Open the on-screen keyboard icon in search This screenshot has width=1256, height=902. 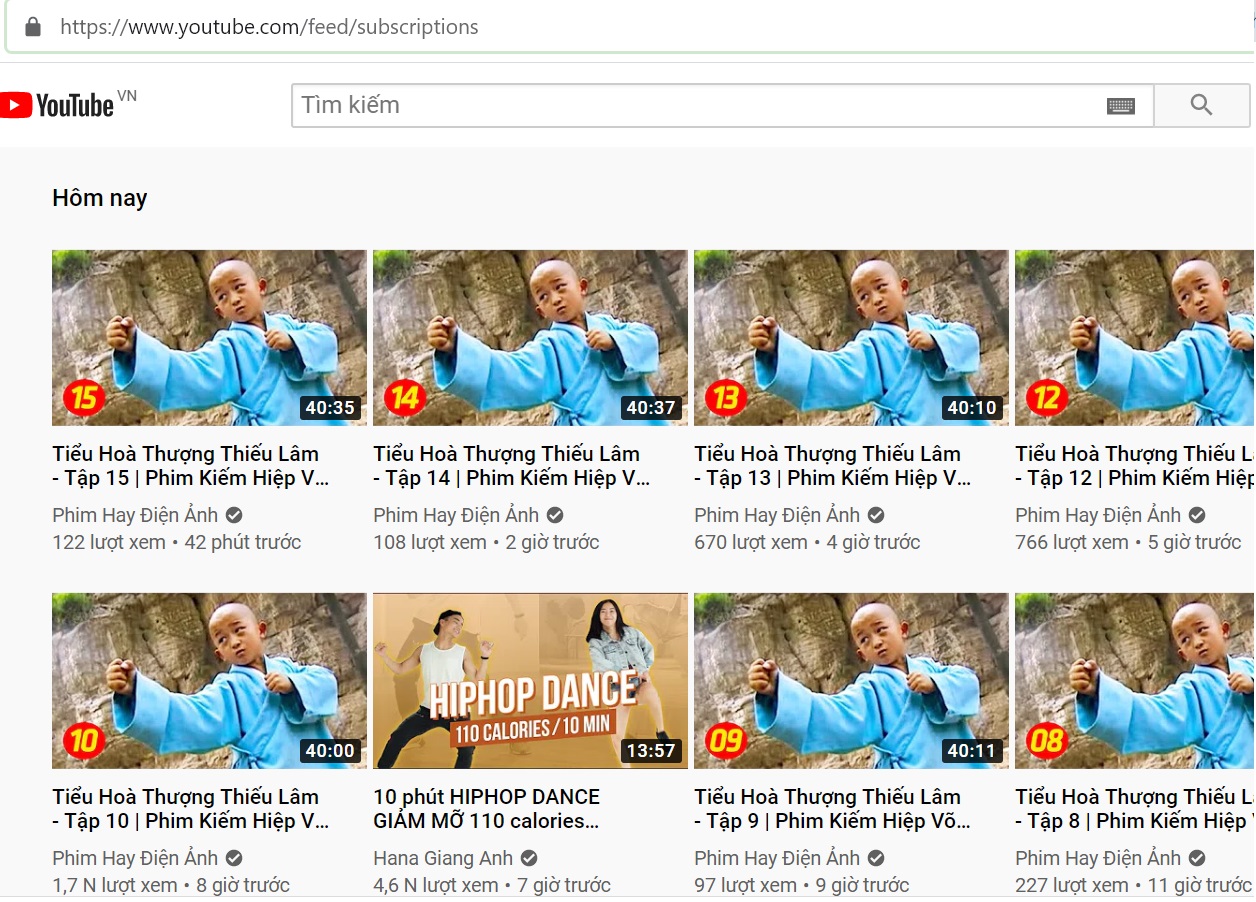1121,106
